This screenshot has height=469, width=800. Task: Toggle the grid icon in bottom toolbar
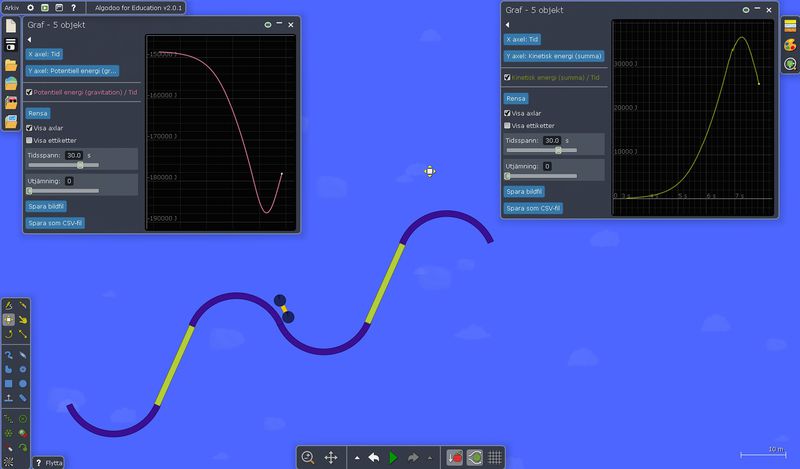[494, 457]
